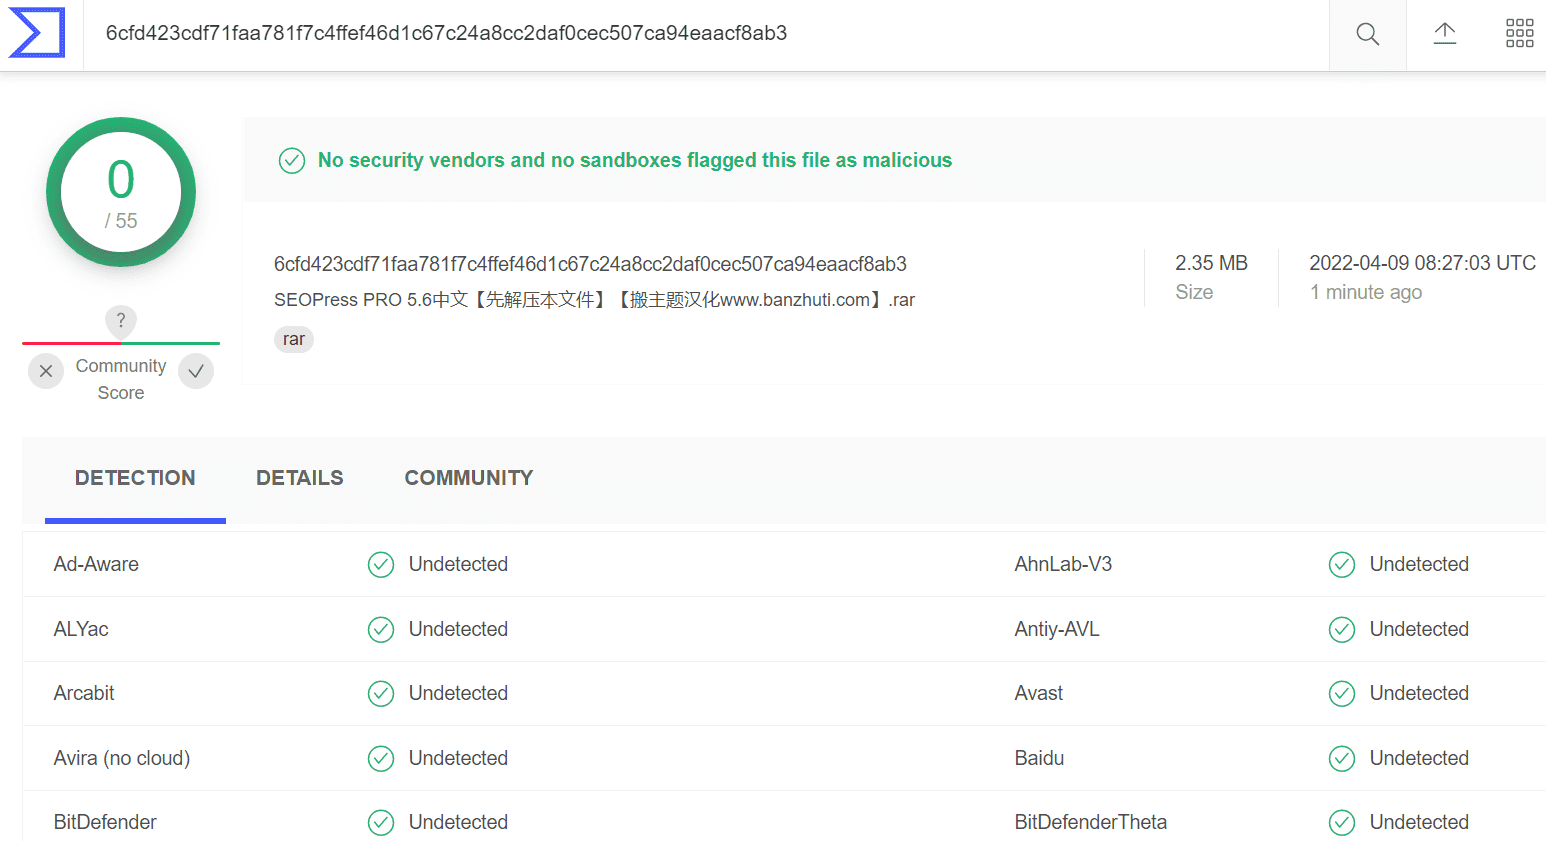Click the community score question mark

(x=121, y=320)
